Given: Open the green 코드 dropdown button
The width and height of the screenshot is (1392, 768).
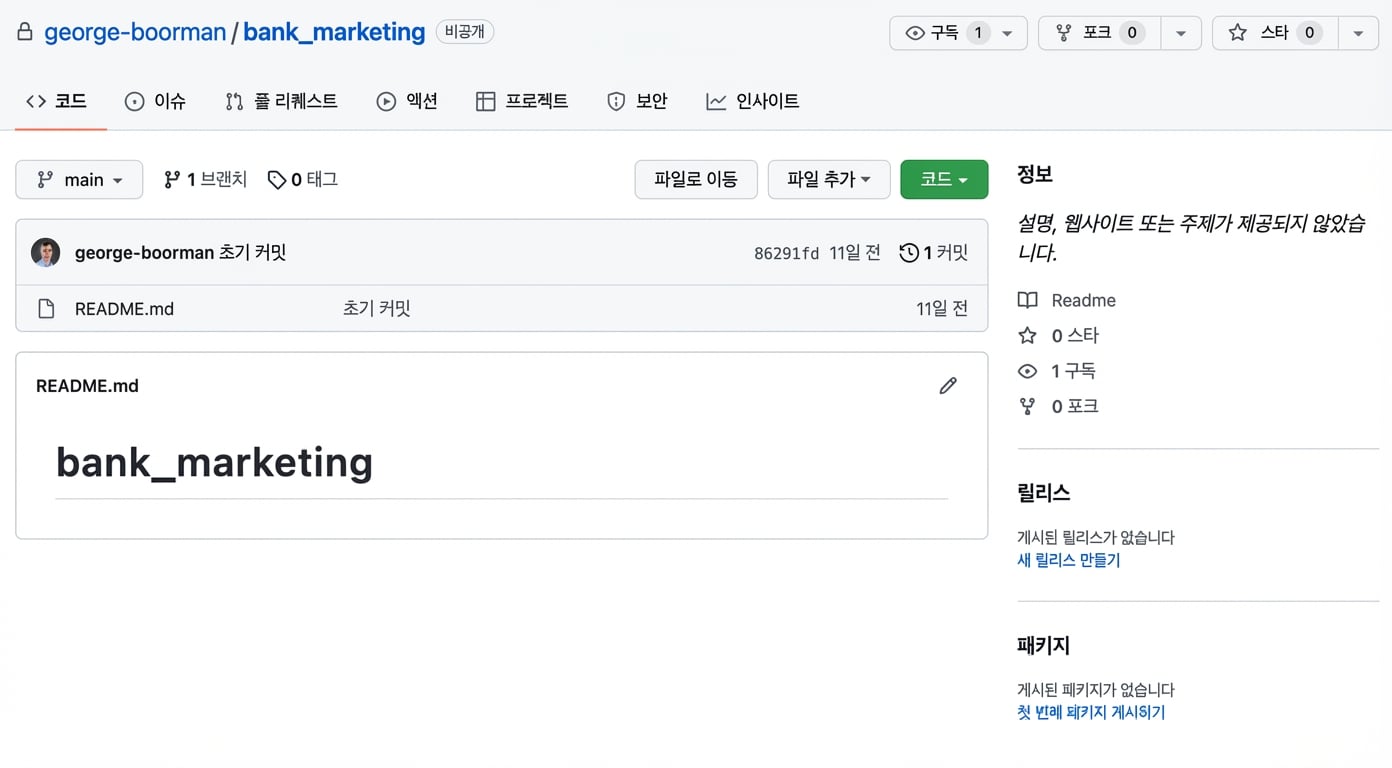Looking at the screenshot, I should 944,180.
